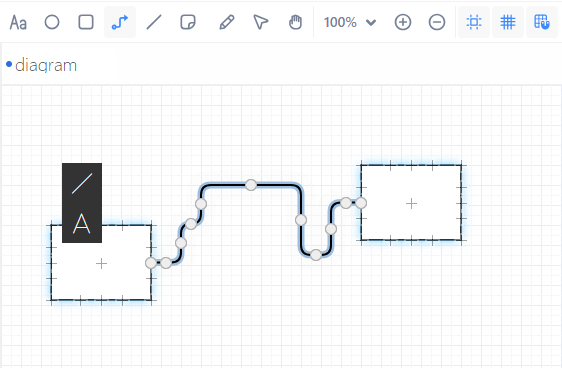Select the Pencil freehand draw tool

227,22
